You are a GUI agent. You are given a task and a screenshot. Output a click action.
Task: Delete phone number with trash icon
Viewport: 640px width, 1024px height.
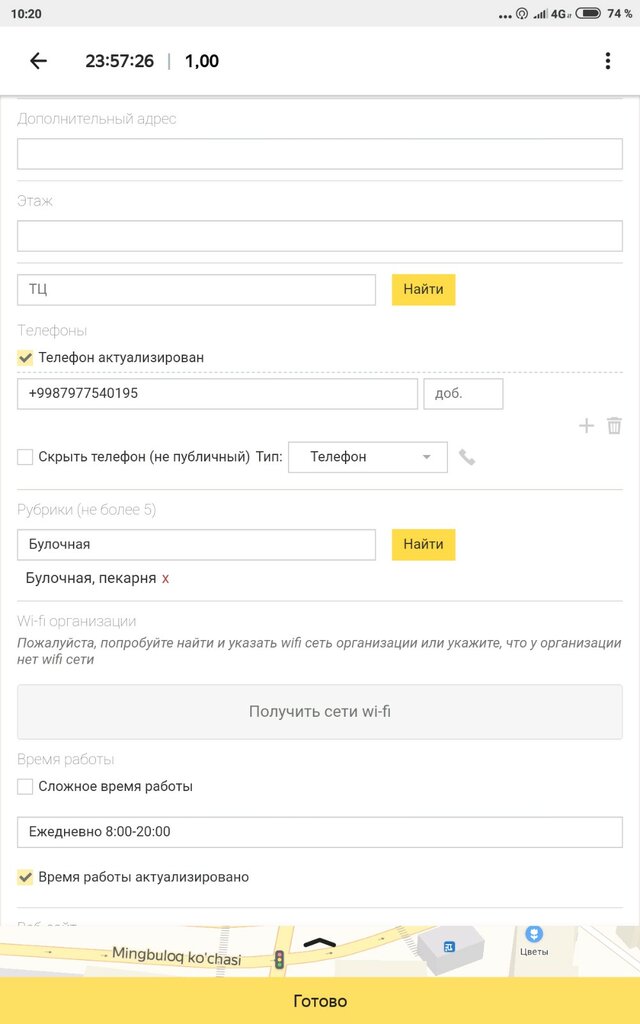[x=614, y=426]
